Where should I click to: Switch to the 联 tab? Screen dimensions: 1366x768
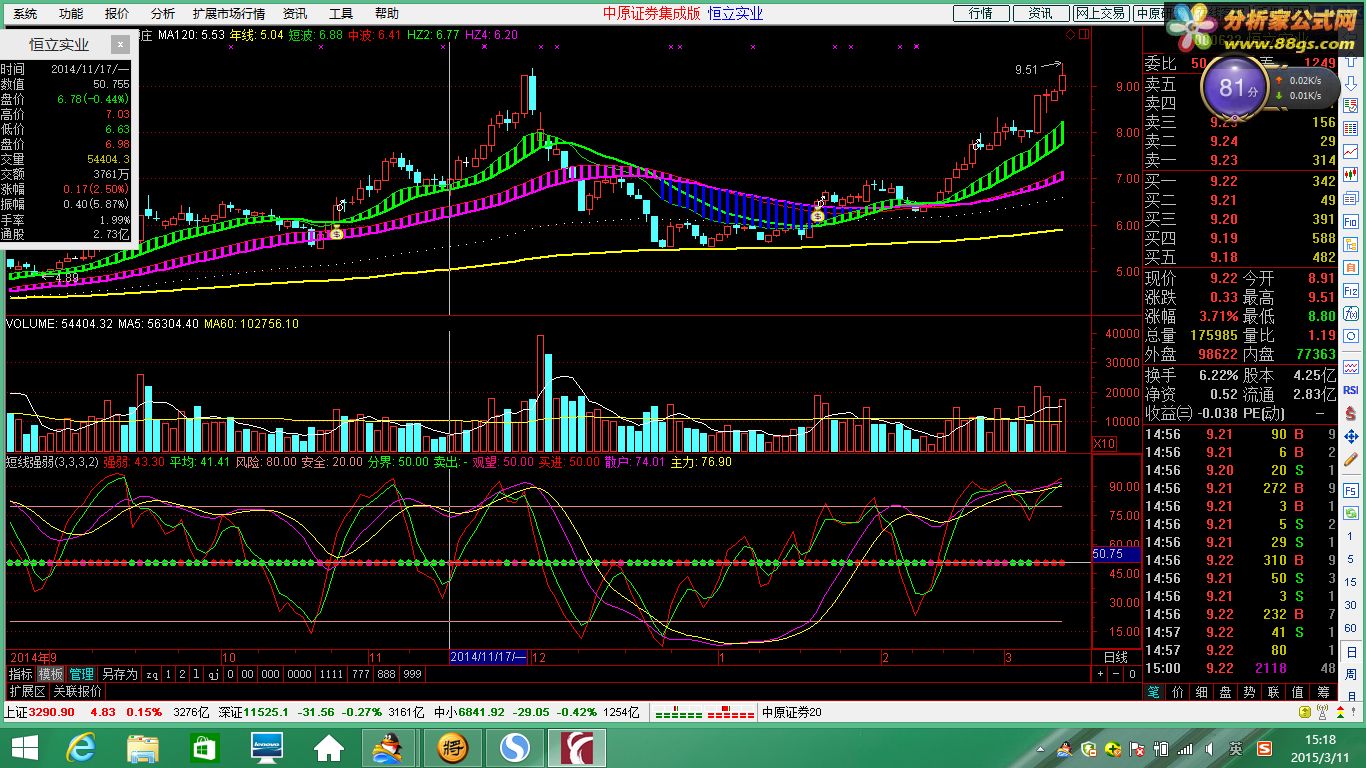[x=1273, y=692]
